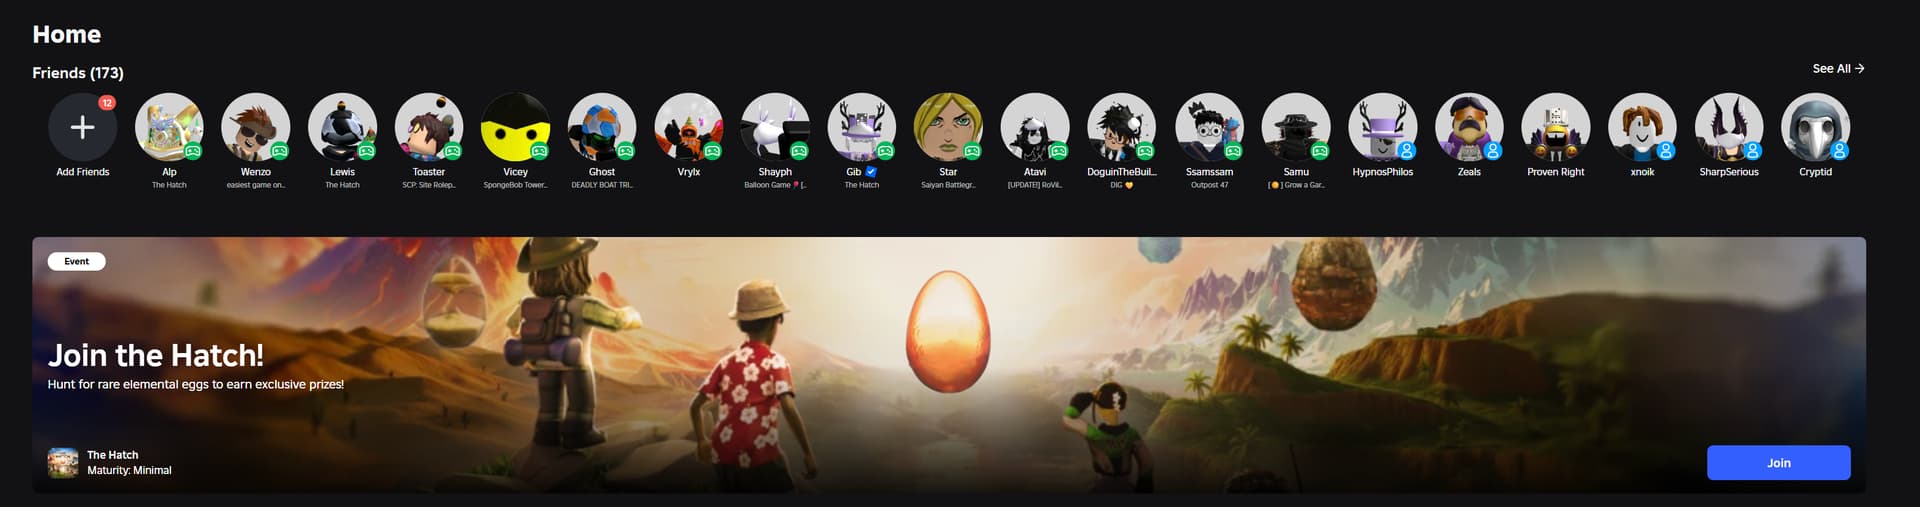
Task: Click 'Saiyan Battlegr..' under Star
Action: [x=948, y=185]
